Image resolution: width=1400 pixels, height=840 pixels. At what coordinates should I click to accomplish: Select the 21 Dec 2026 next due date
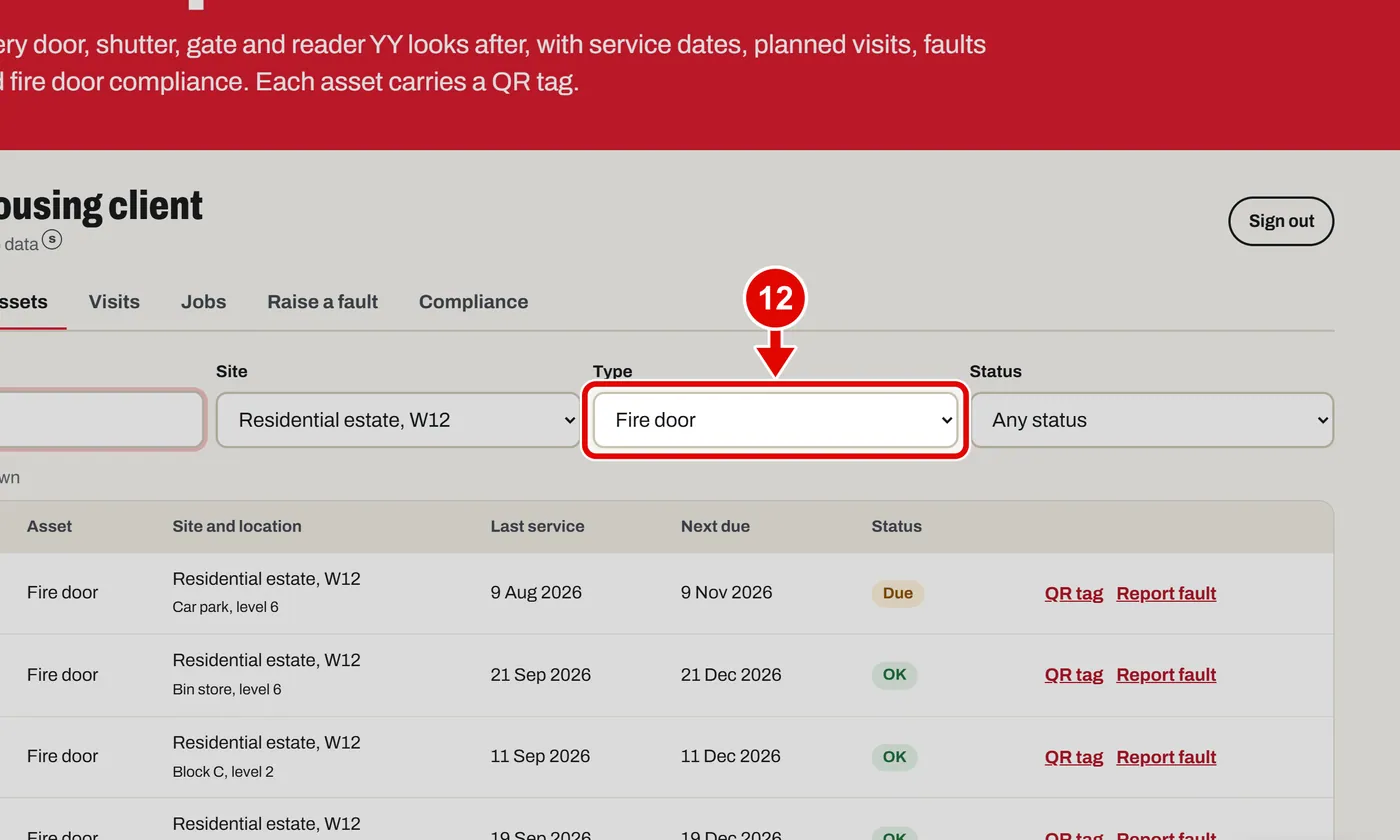(x=731, y=674)
